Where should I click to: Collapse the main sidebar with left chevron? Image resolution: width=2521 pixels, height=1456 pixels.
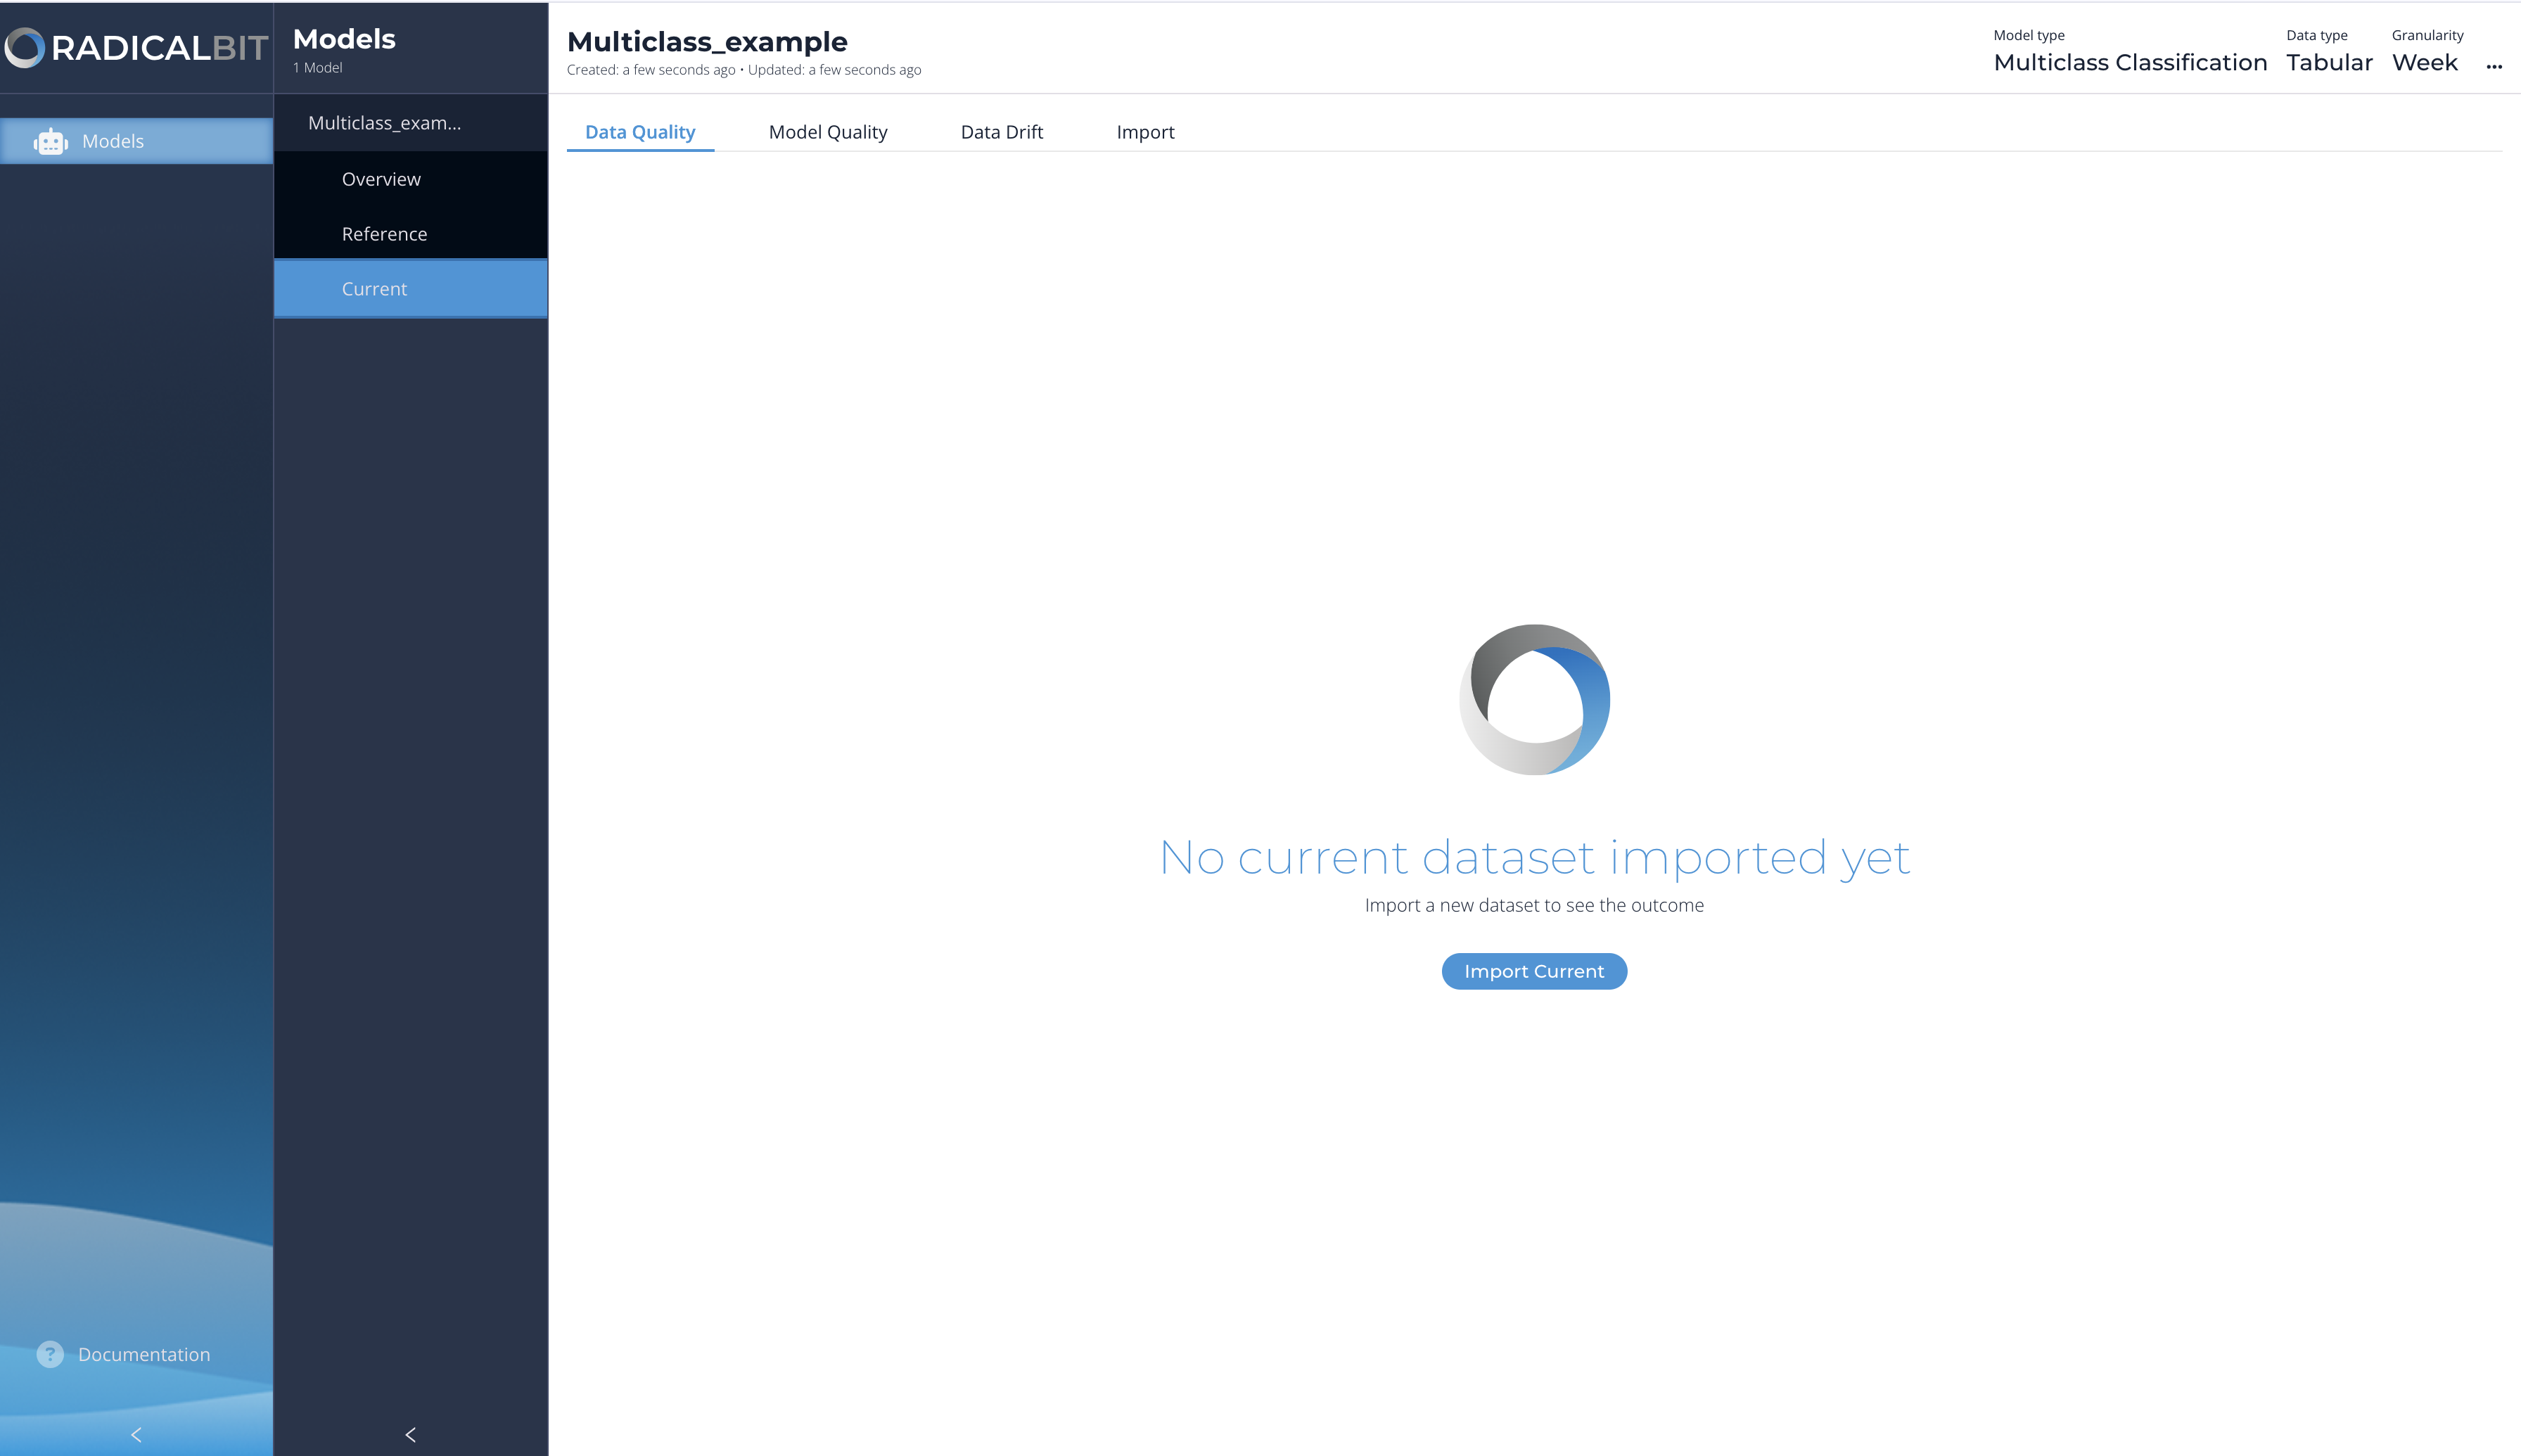click(136, 1434)
